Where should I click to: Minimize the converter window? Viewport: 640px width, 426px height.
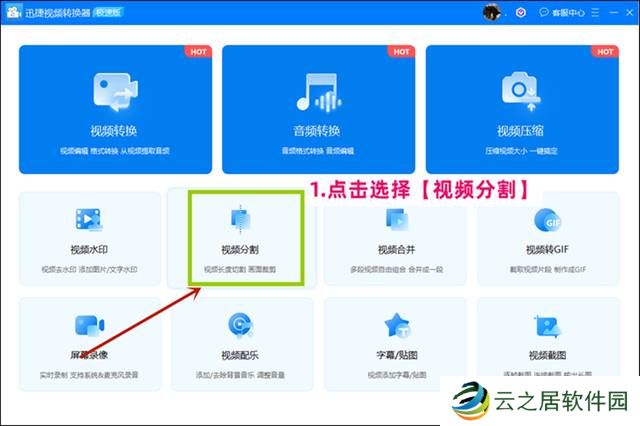(x=612, y=13)
